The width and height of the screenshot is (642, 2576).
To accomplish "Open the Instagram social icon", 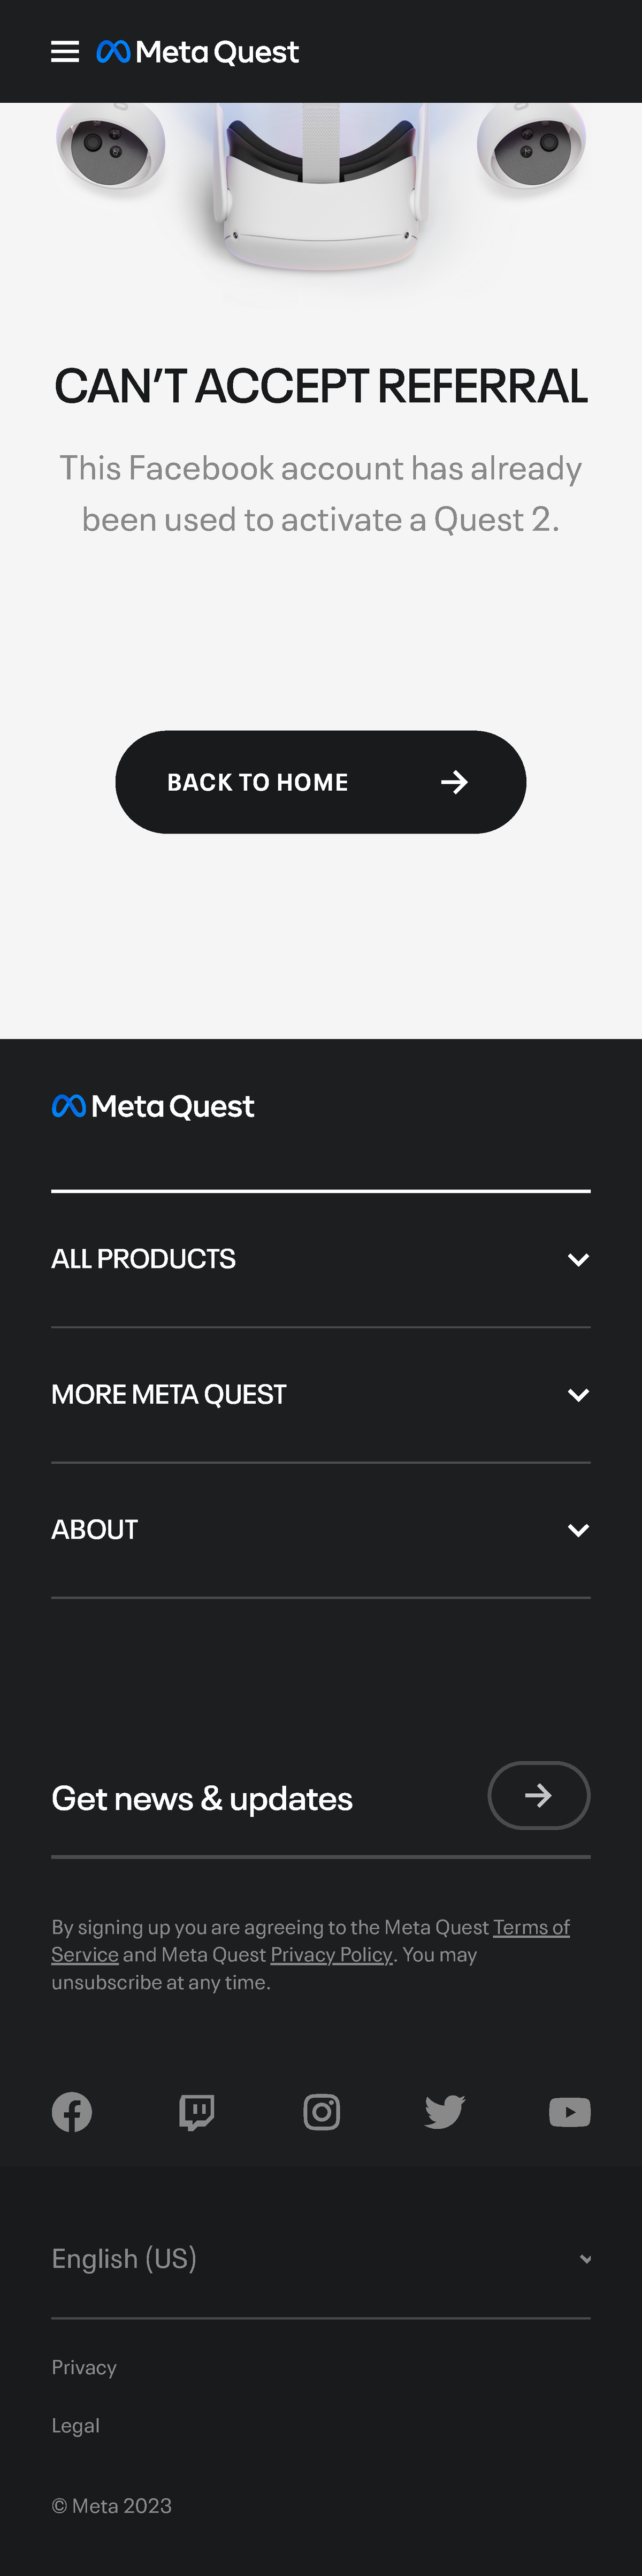I will click(321, 2112).
